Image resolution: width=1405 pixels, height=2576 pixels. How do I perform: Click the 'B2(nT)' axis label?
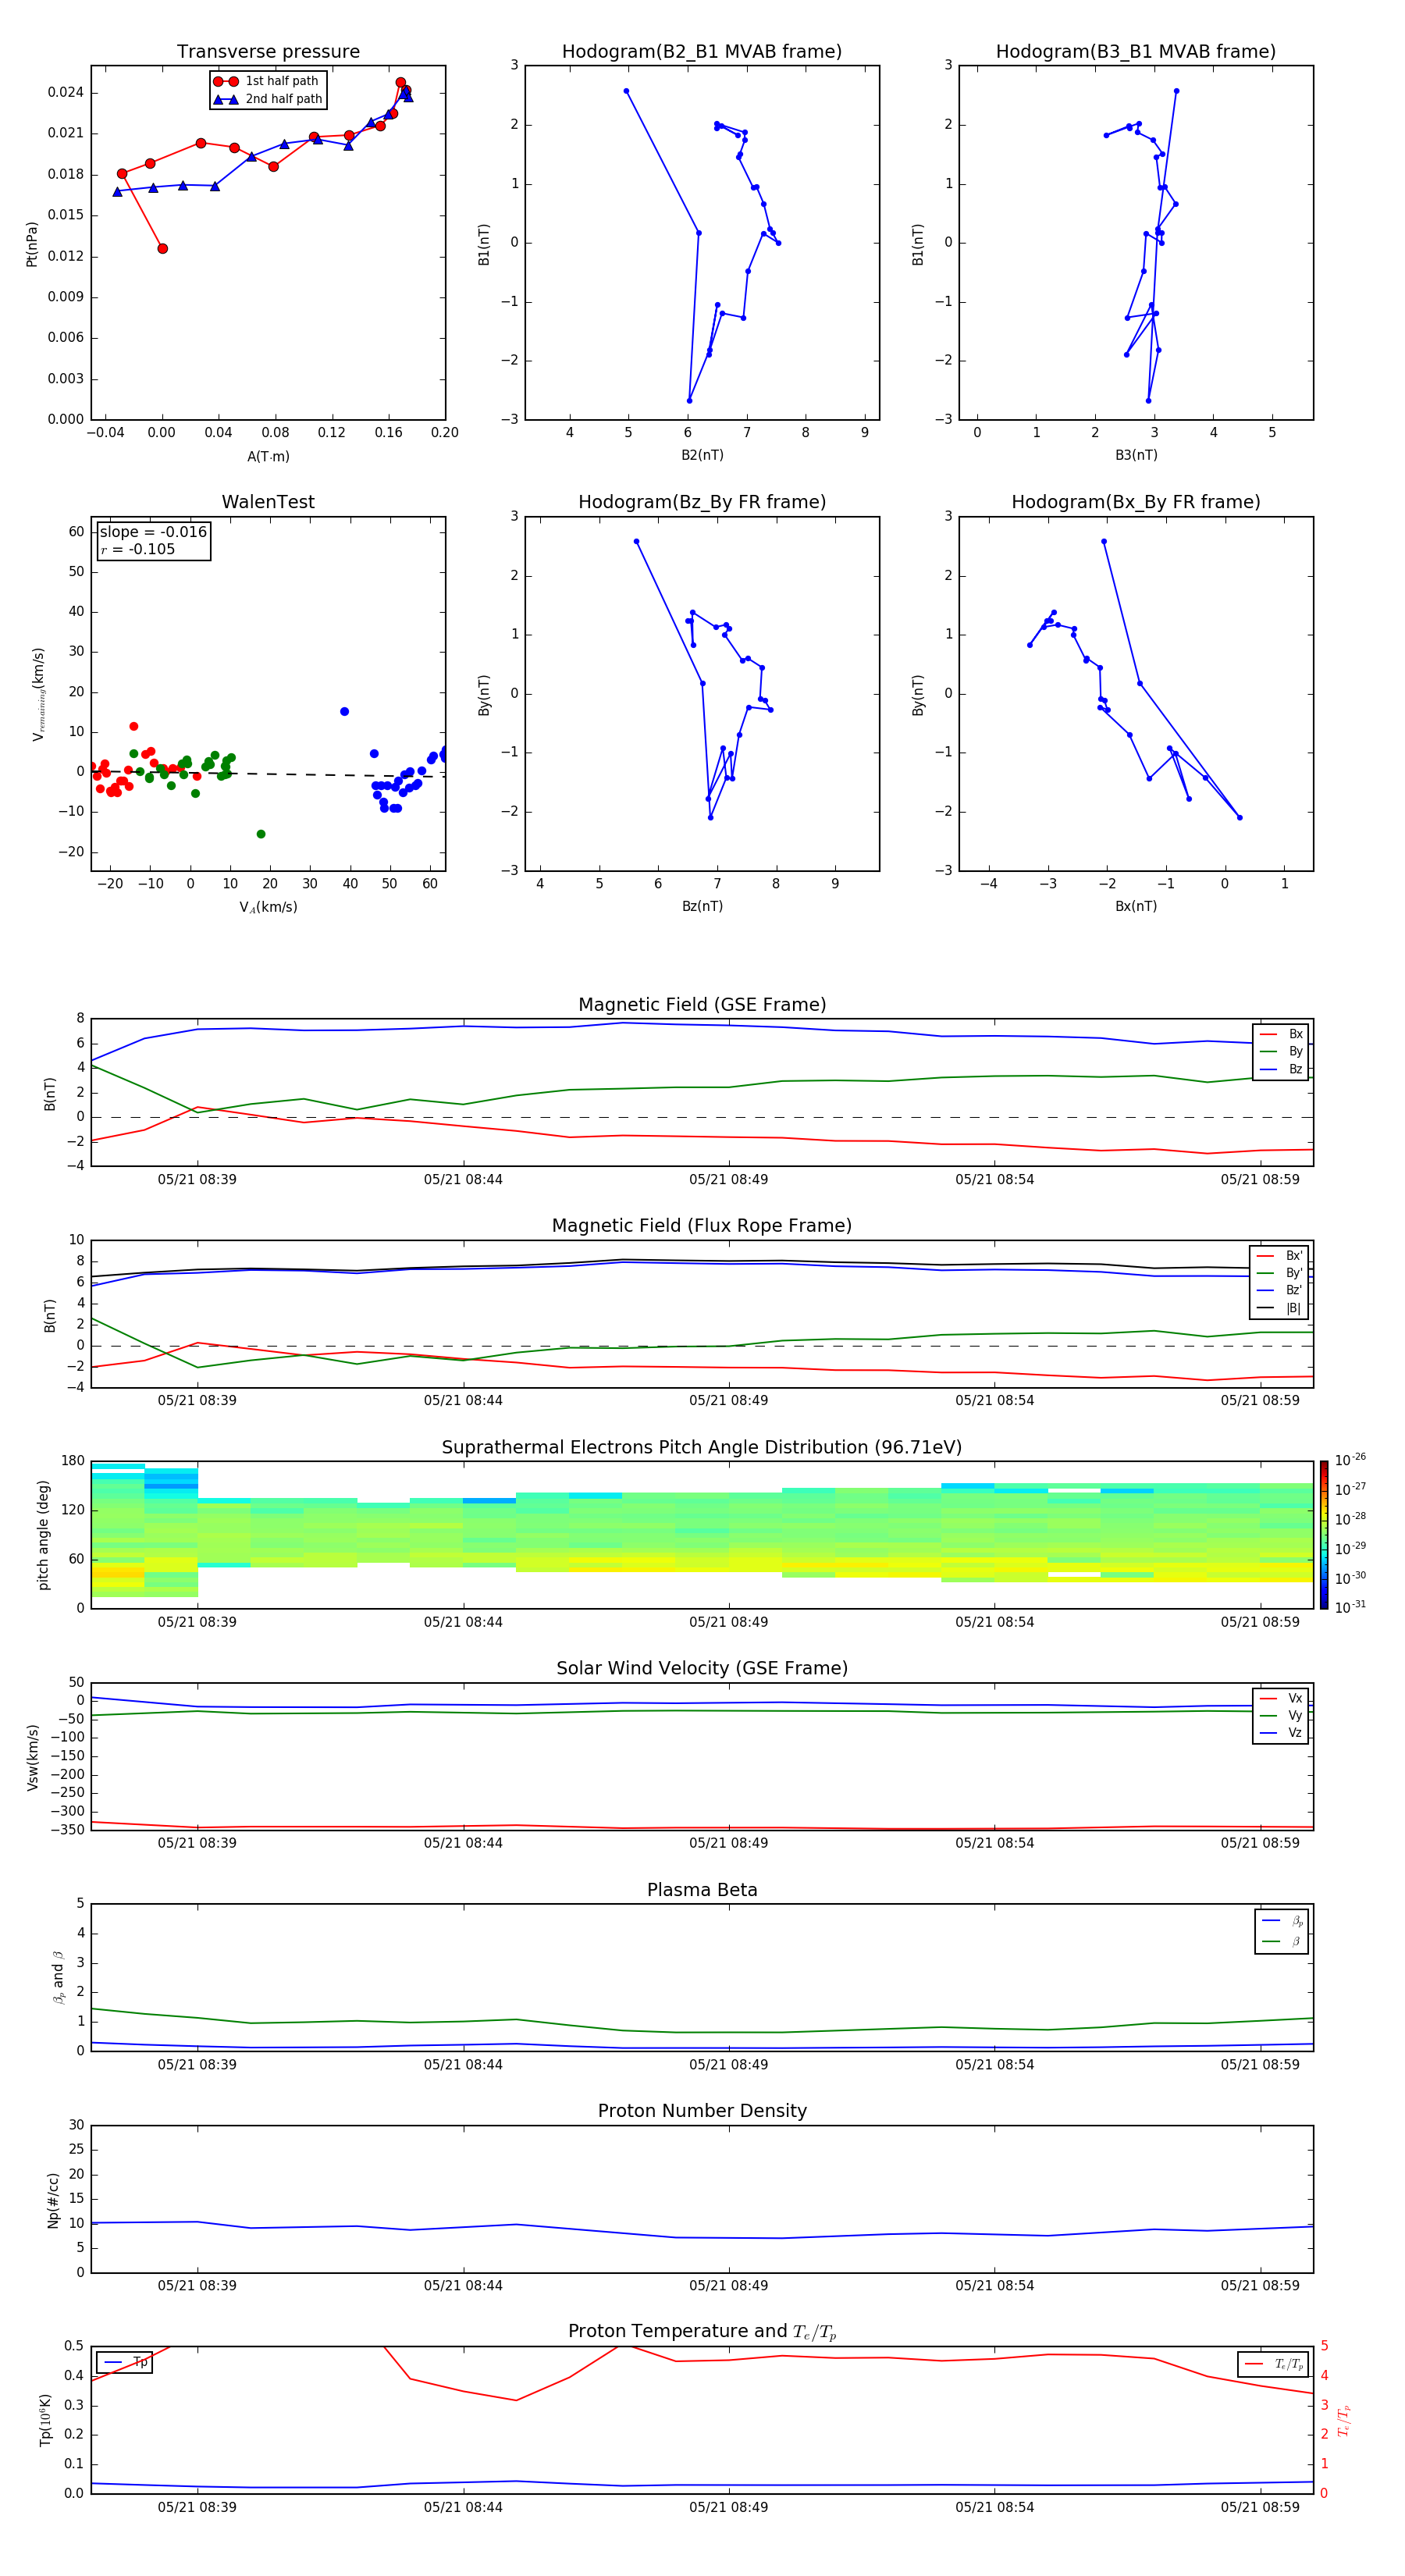click(x=702, y=455)
